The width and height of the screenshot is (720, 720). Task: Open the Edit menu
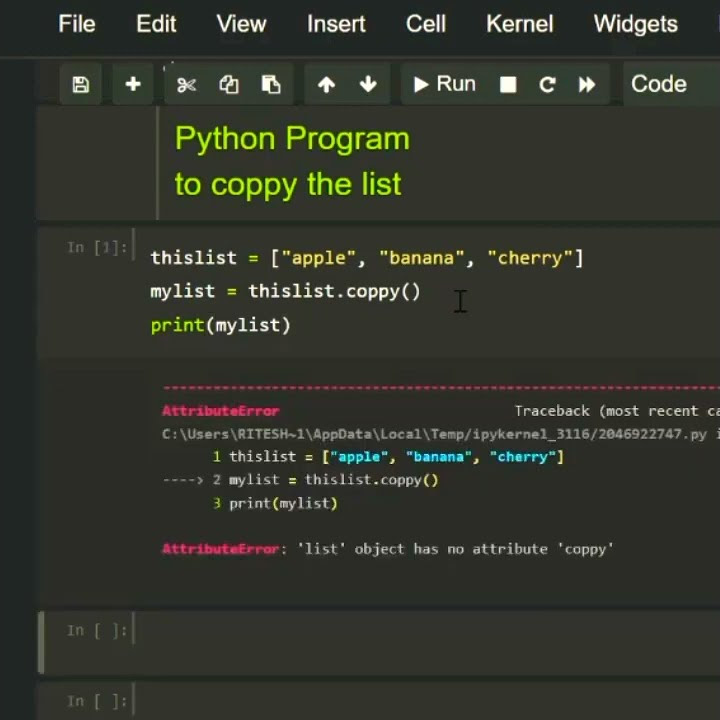click(156, 24)
